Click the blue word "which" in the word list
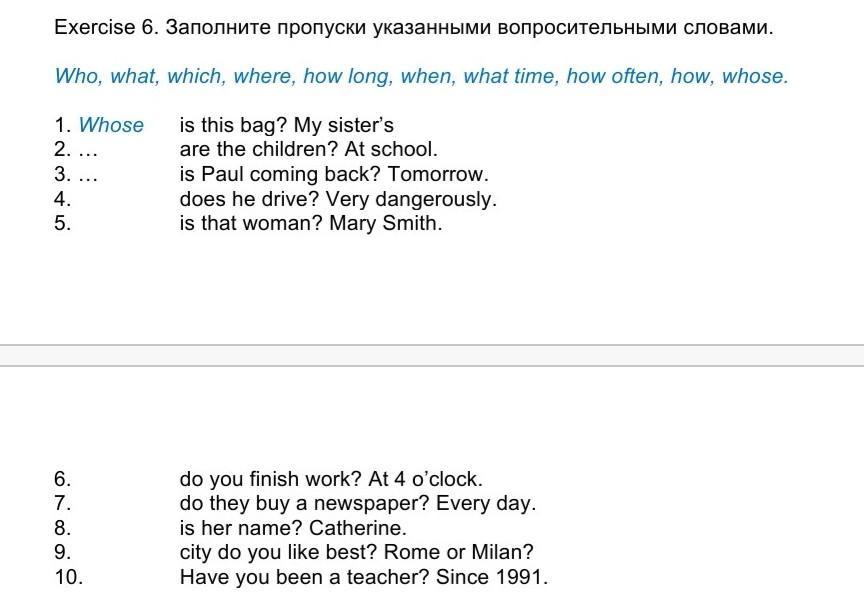This screenshot has height=608, width=864. pos(195,76)
